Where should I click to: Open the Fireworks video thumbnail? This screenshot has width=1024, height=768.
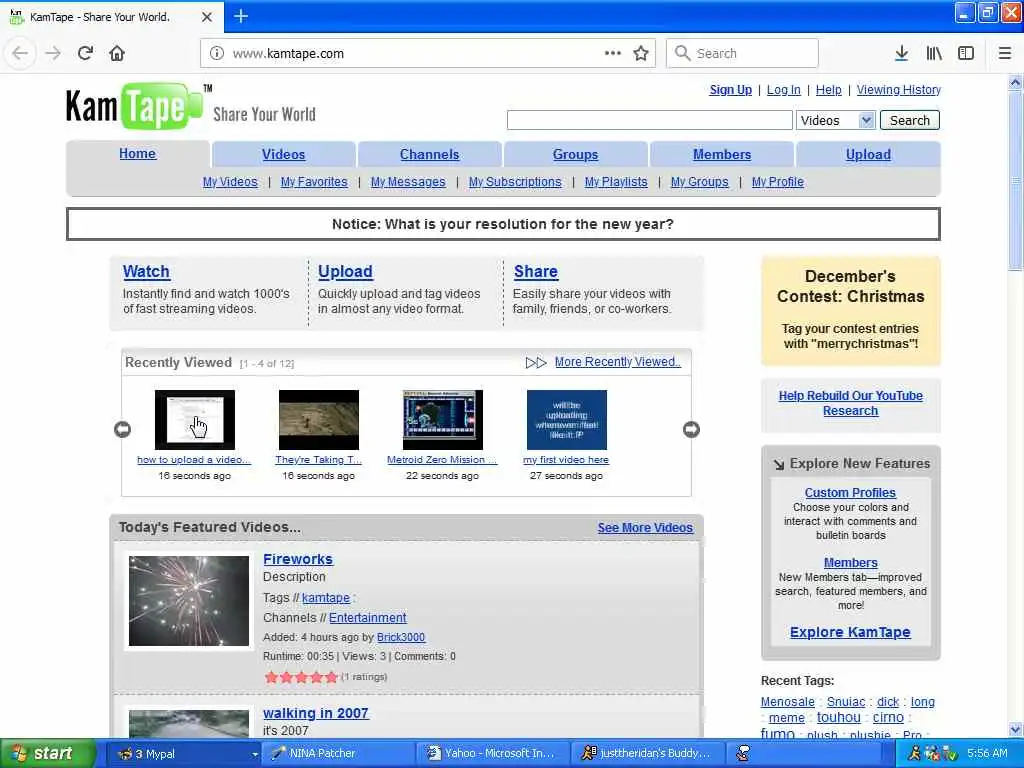189,601
